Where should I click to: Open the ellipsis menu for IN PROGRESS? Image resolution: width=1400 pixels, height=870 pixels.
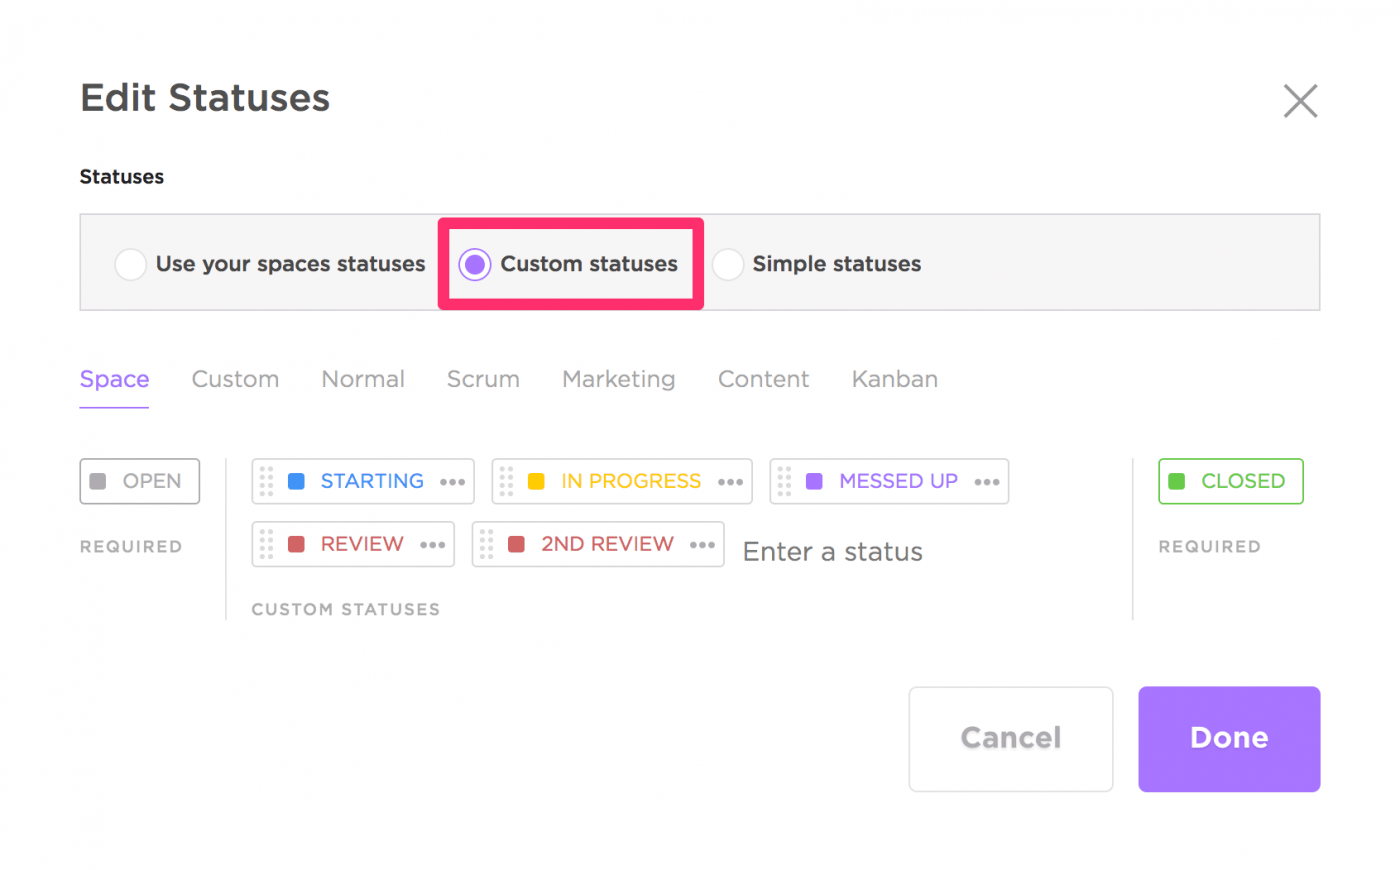coord(731,482)
